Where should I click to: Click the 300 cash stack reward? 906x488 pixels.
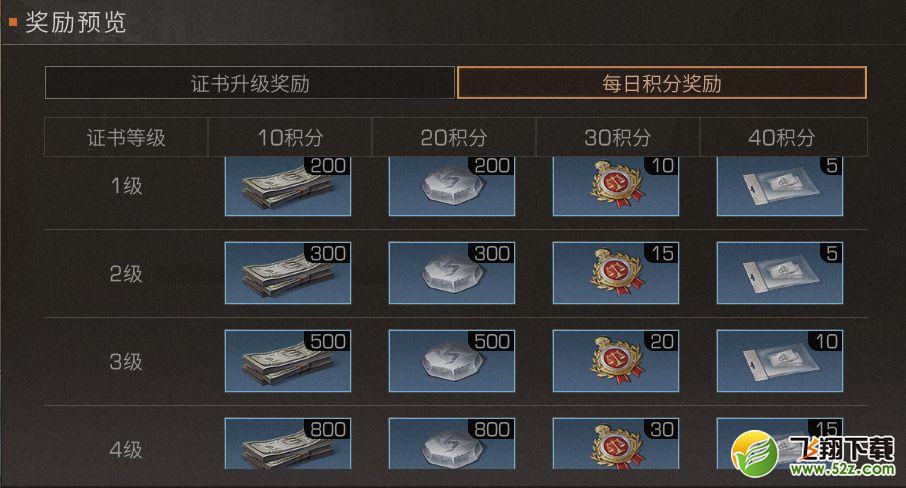click(288, 273)
